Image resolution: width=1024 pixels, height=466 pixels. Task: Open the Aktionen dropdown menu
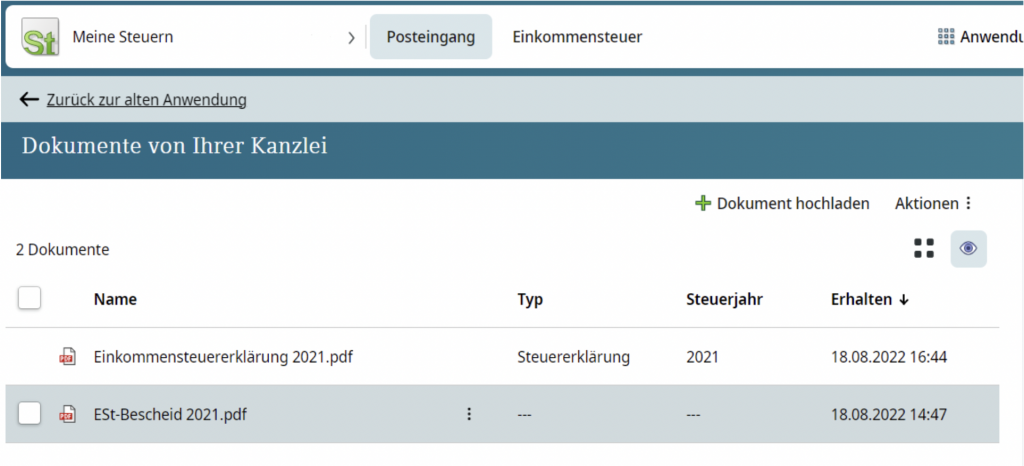933,203
